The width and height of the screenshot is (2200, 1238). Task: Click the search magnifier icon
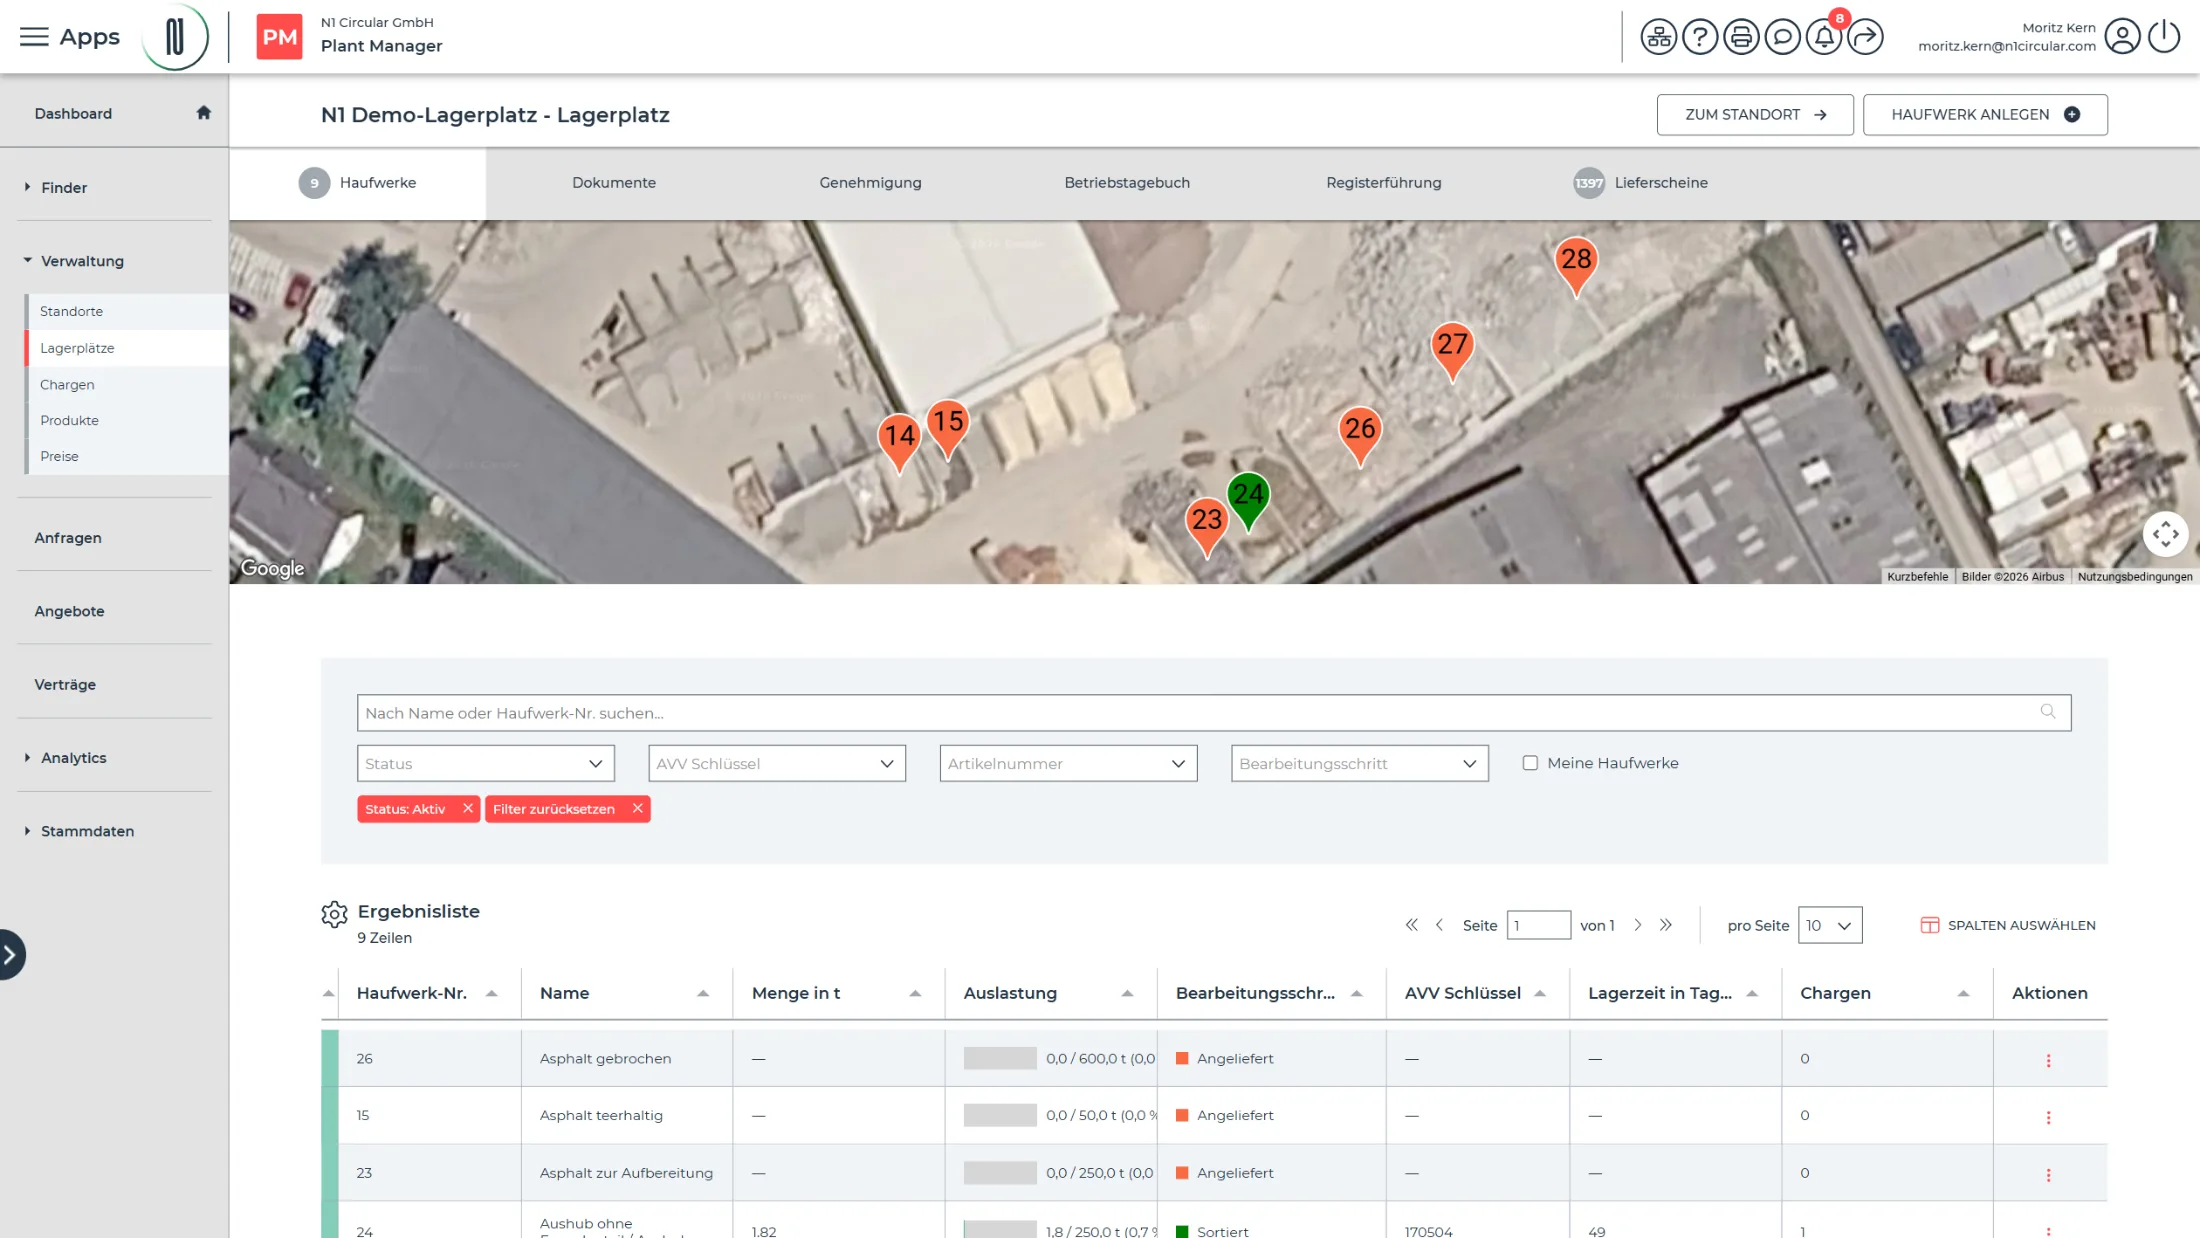pos(2048,712)
